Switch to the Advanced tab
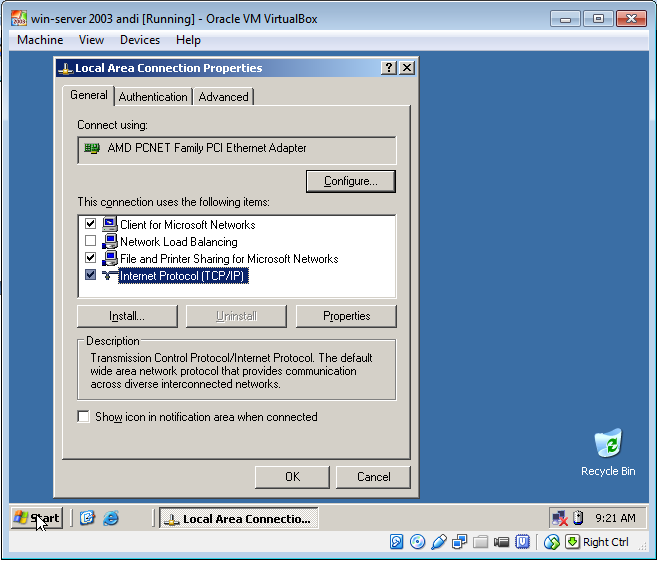Image resolution: width=657 pixels, height=562 pixels. (223, 97)
